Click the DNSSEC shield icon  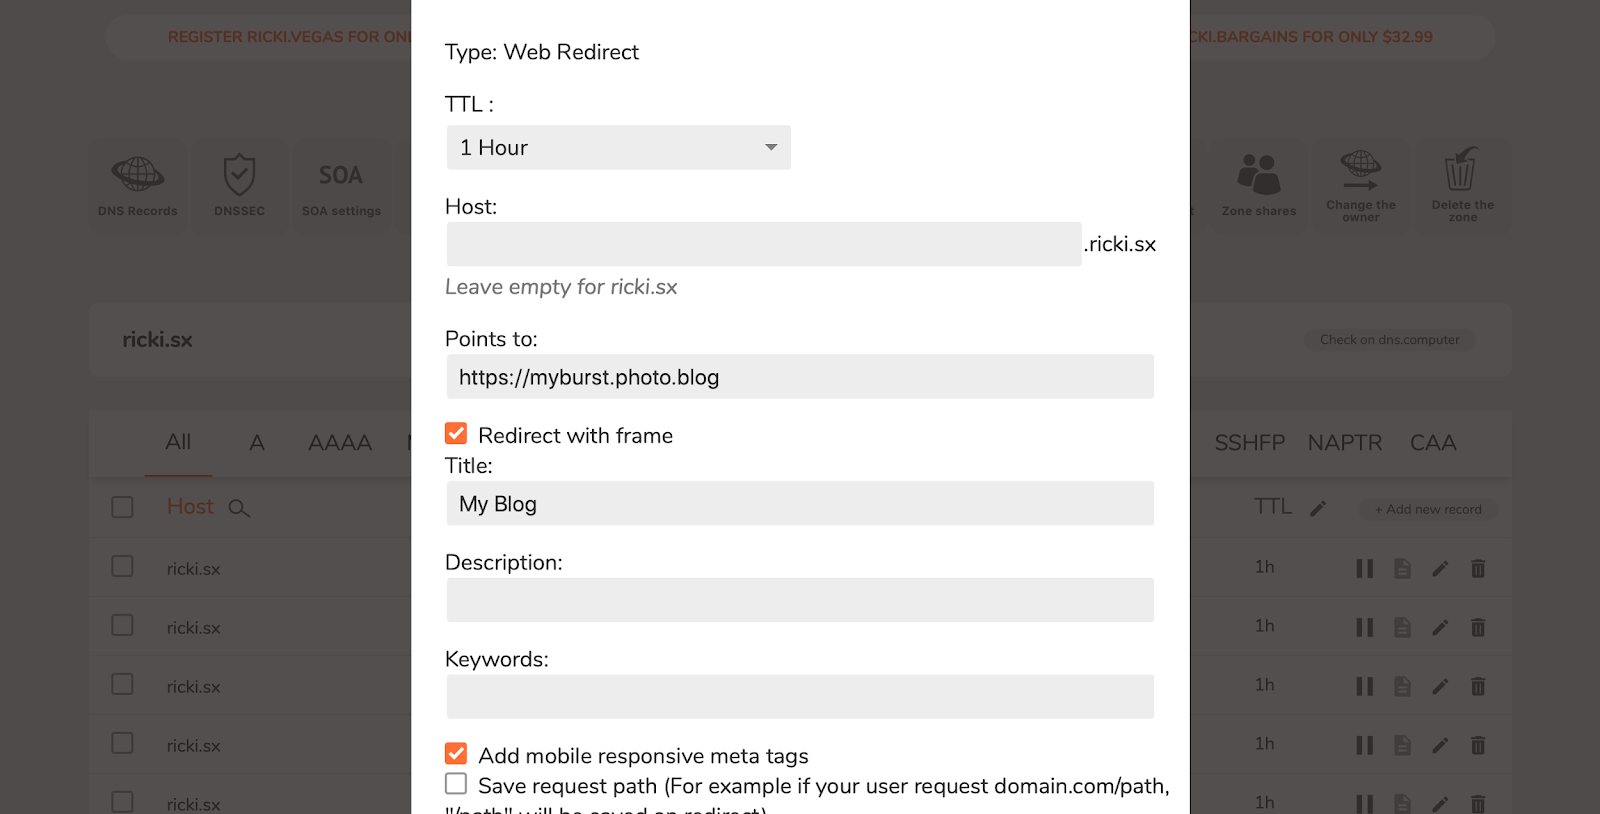coord(239,175)
